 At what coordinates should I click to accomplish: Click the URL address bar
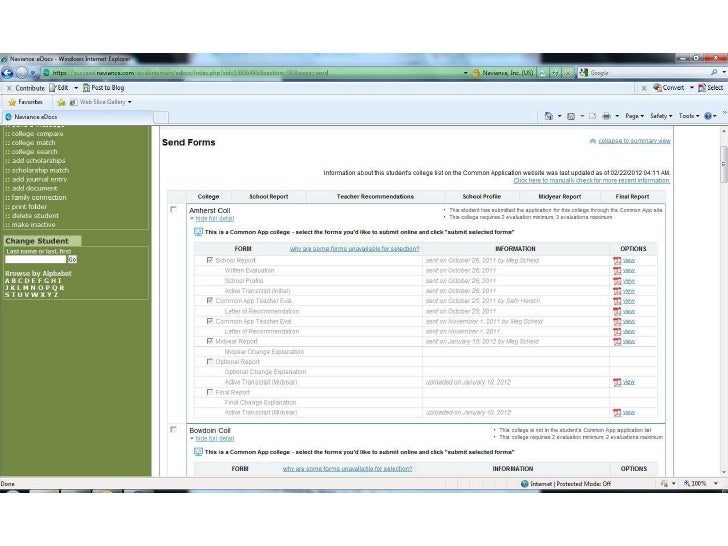(255, 73)
